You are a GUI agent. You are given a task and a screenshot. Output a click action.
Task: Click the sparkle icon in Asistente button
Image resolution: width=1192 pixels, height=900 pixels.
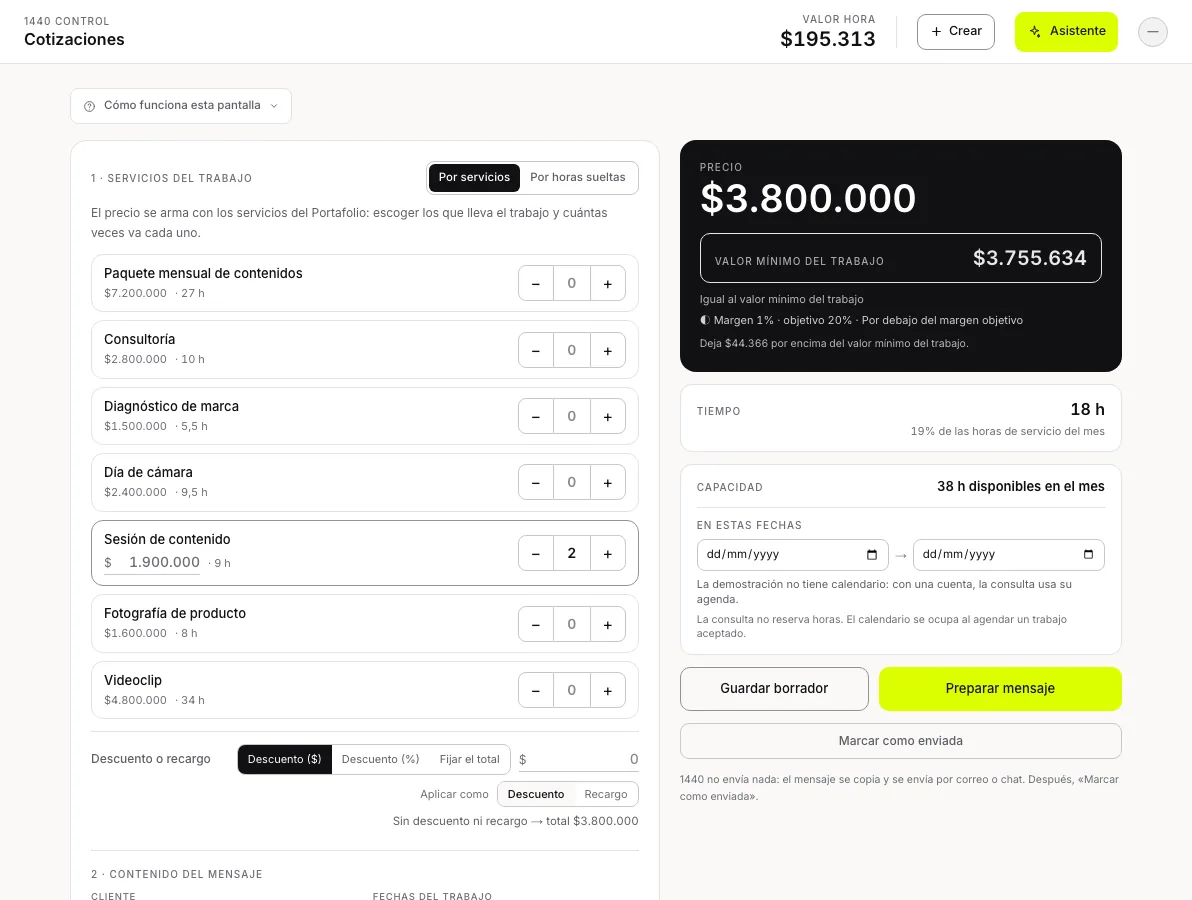pos(1035,31)
